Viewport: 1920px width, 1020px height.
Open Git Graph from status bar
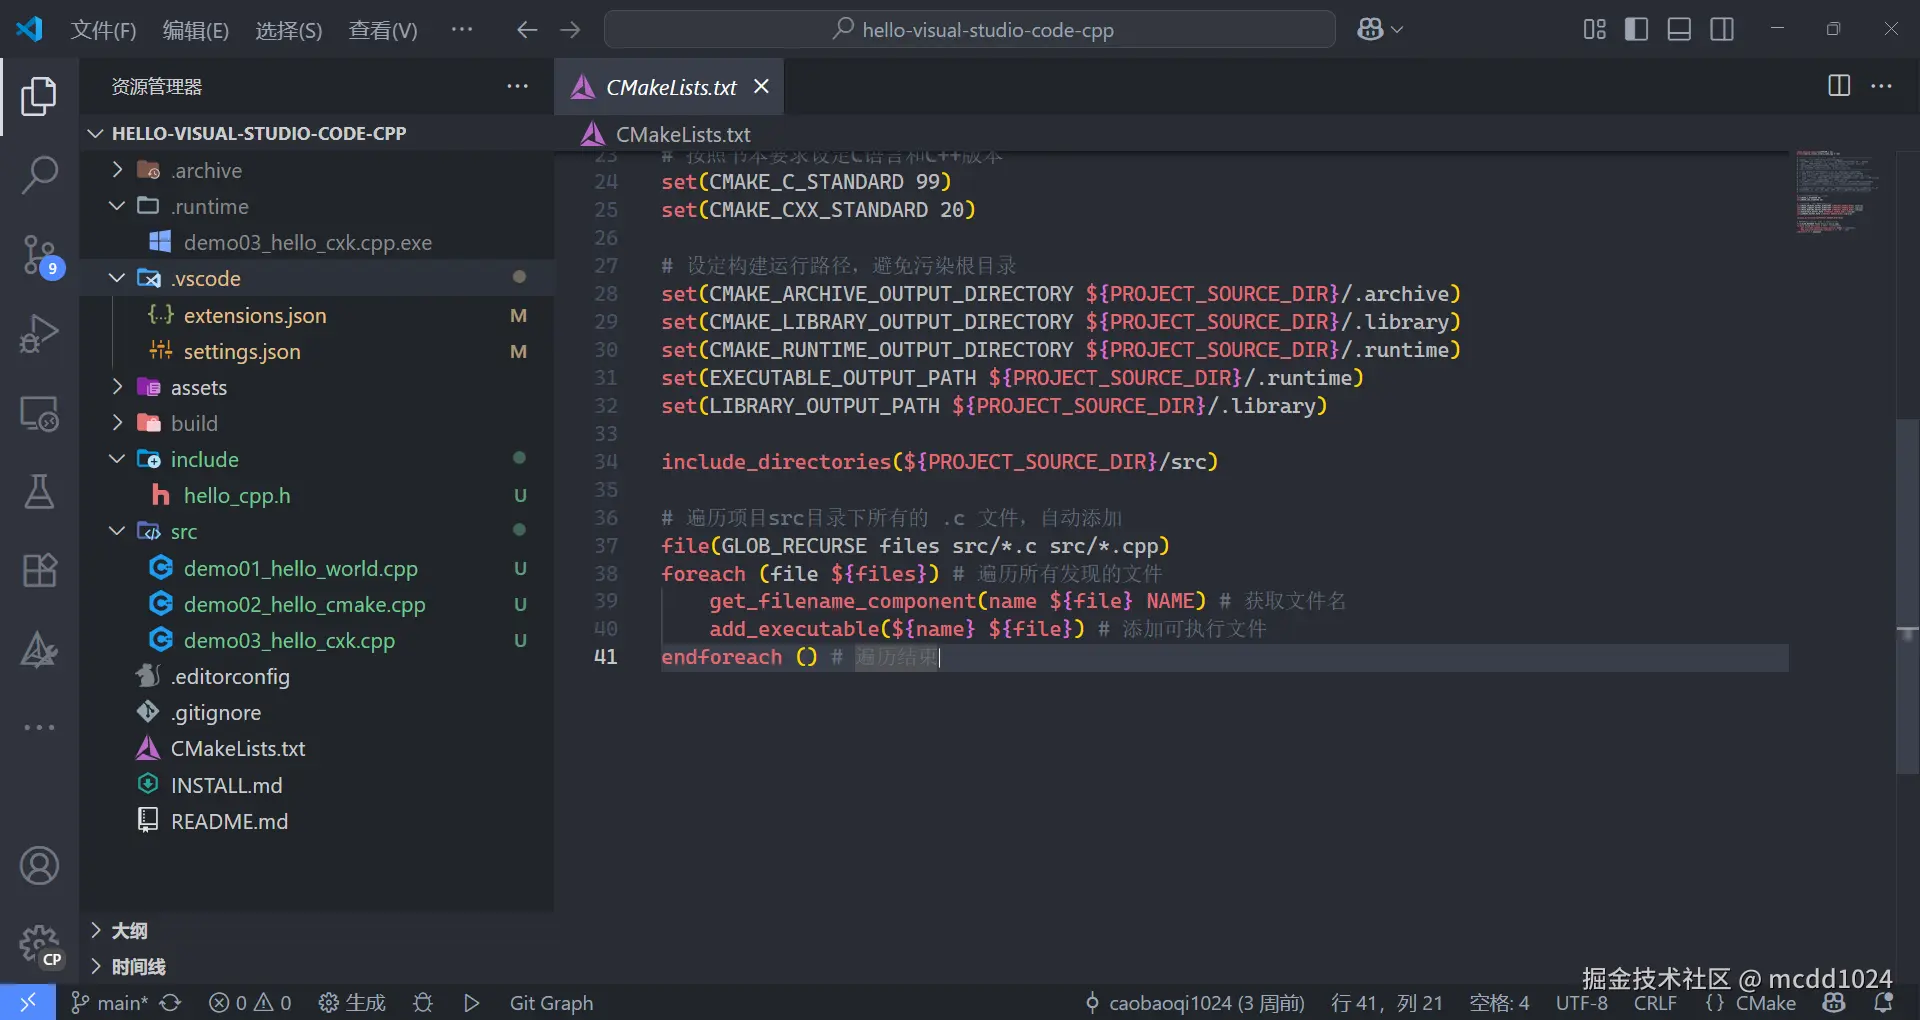[x=551, y=1003]
